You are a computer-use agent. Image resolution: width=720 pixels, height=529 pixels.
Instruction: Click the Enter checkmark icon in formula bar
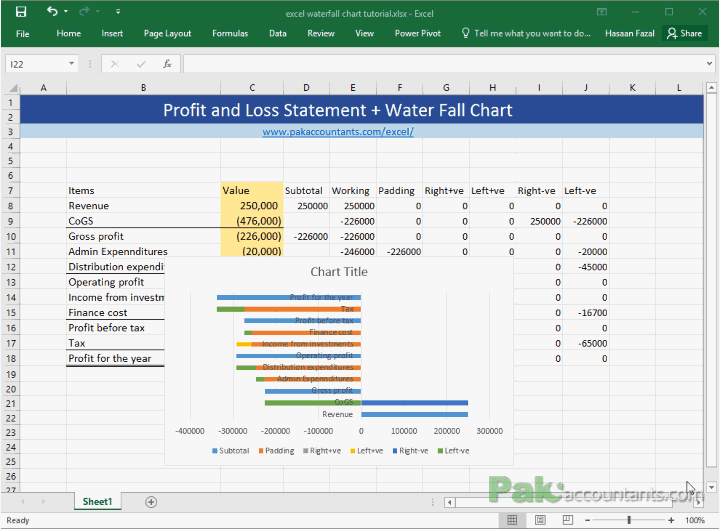141,64
